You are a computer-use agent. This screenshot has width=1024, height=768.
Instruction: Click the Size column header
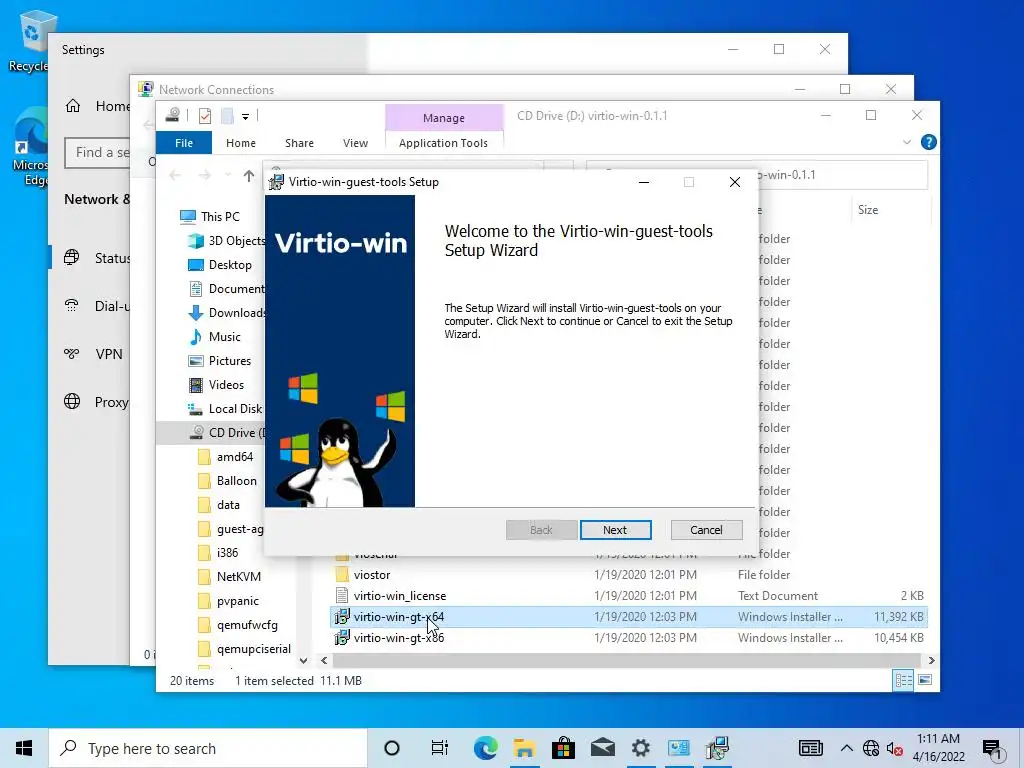pyautogui.click(x=890, y=210)
